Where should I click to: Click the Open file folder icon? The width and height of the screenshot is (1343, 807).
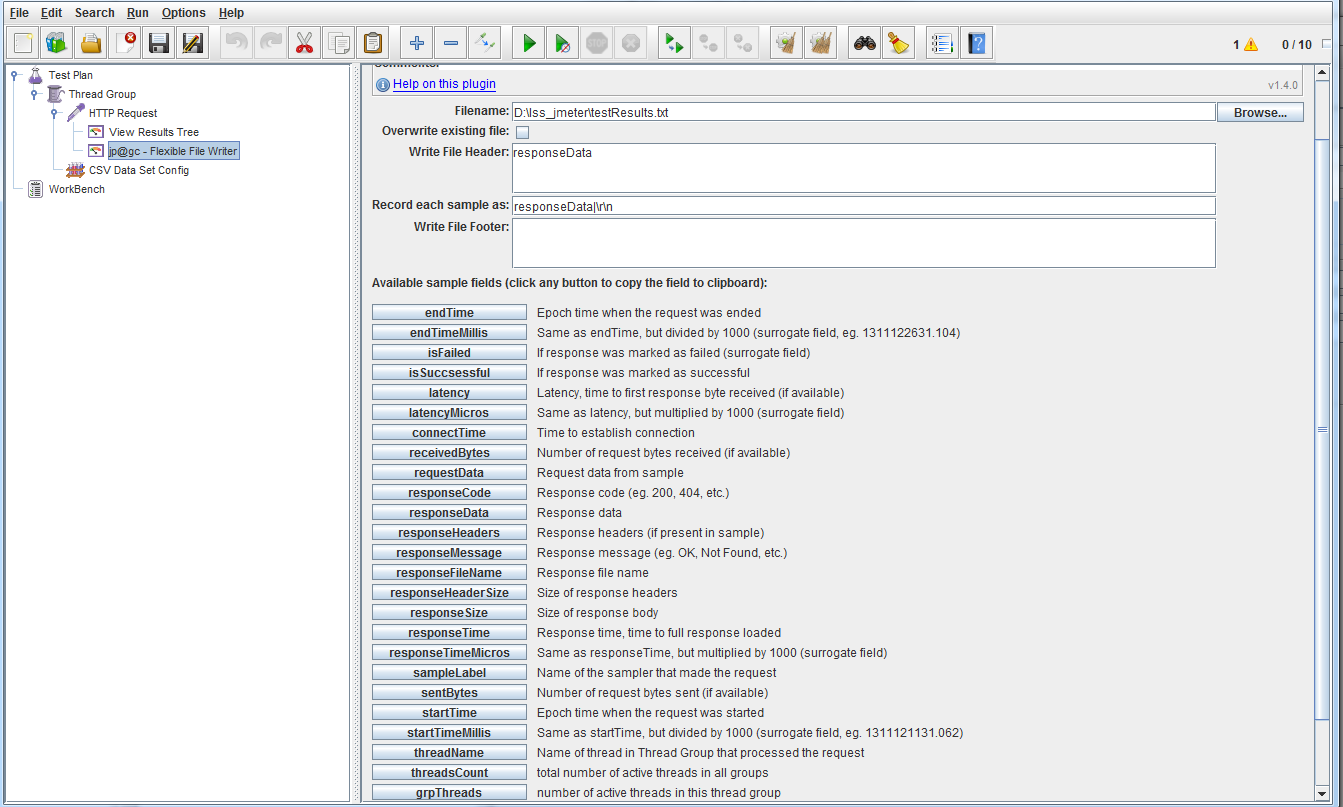coord(91,43)
